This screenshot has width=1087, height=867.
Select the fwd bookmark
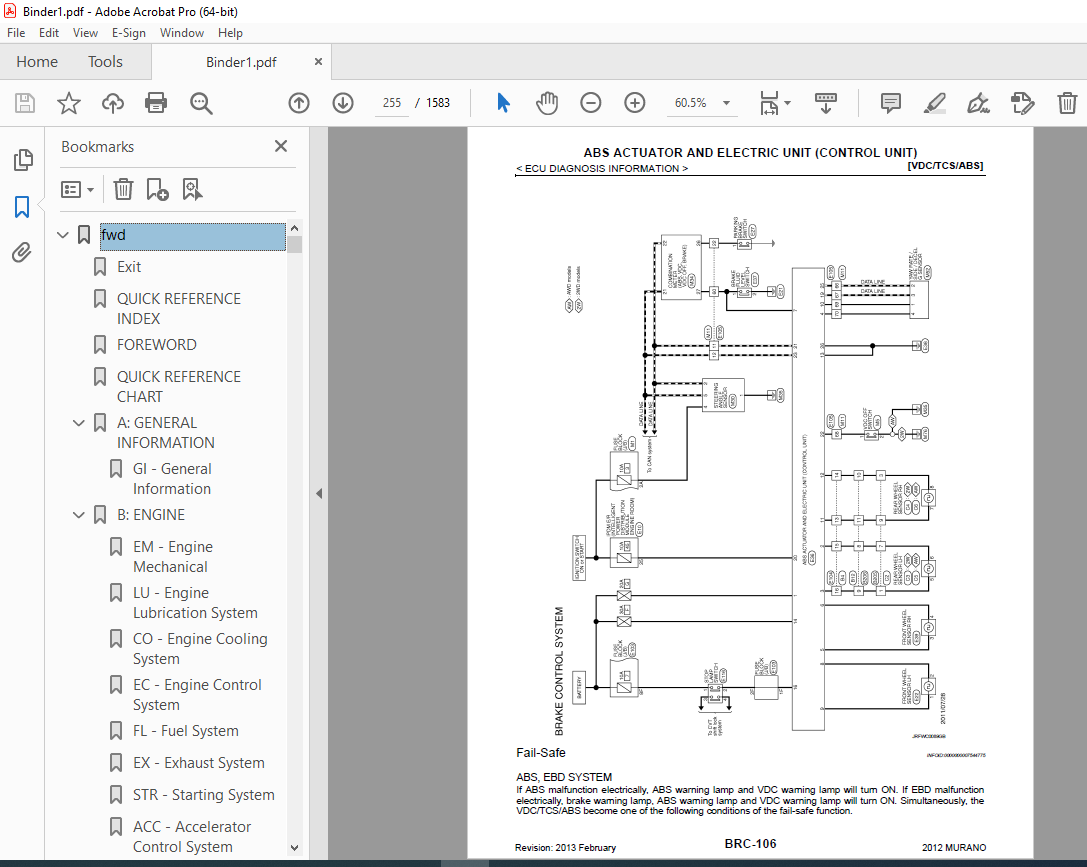193,236
